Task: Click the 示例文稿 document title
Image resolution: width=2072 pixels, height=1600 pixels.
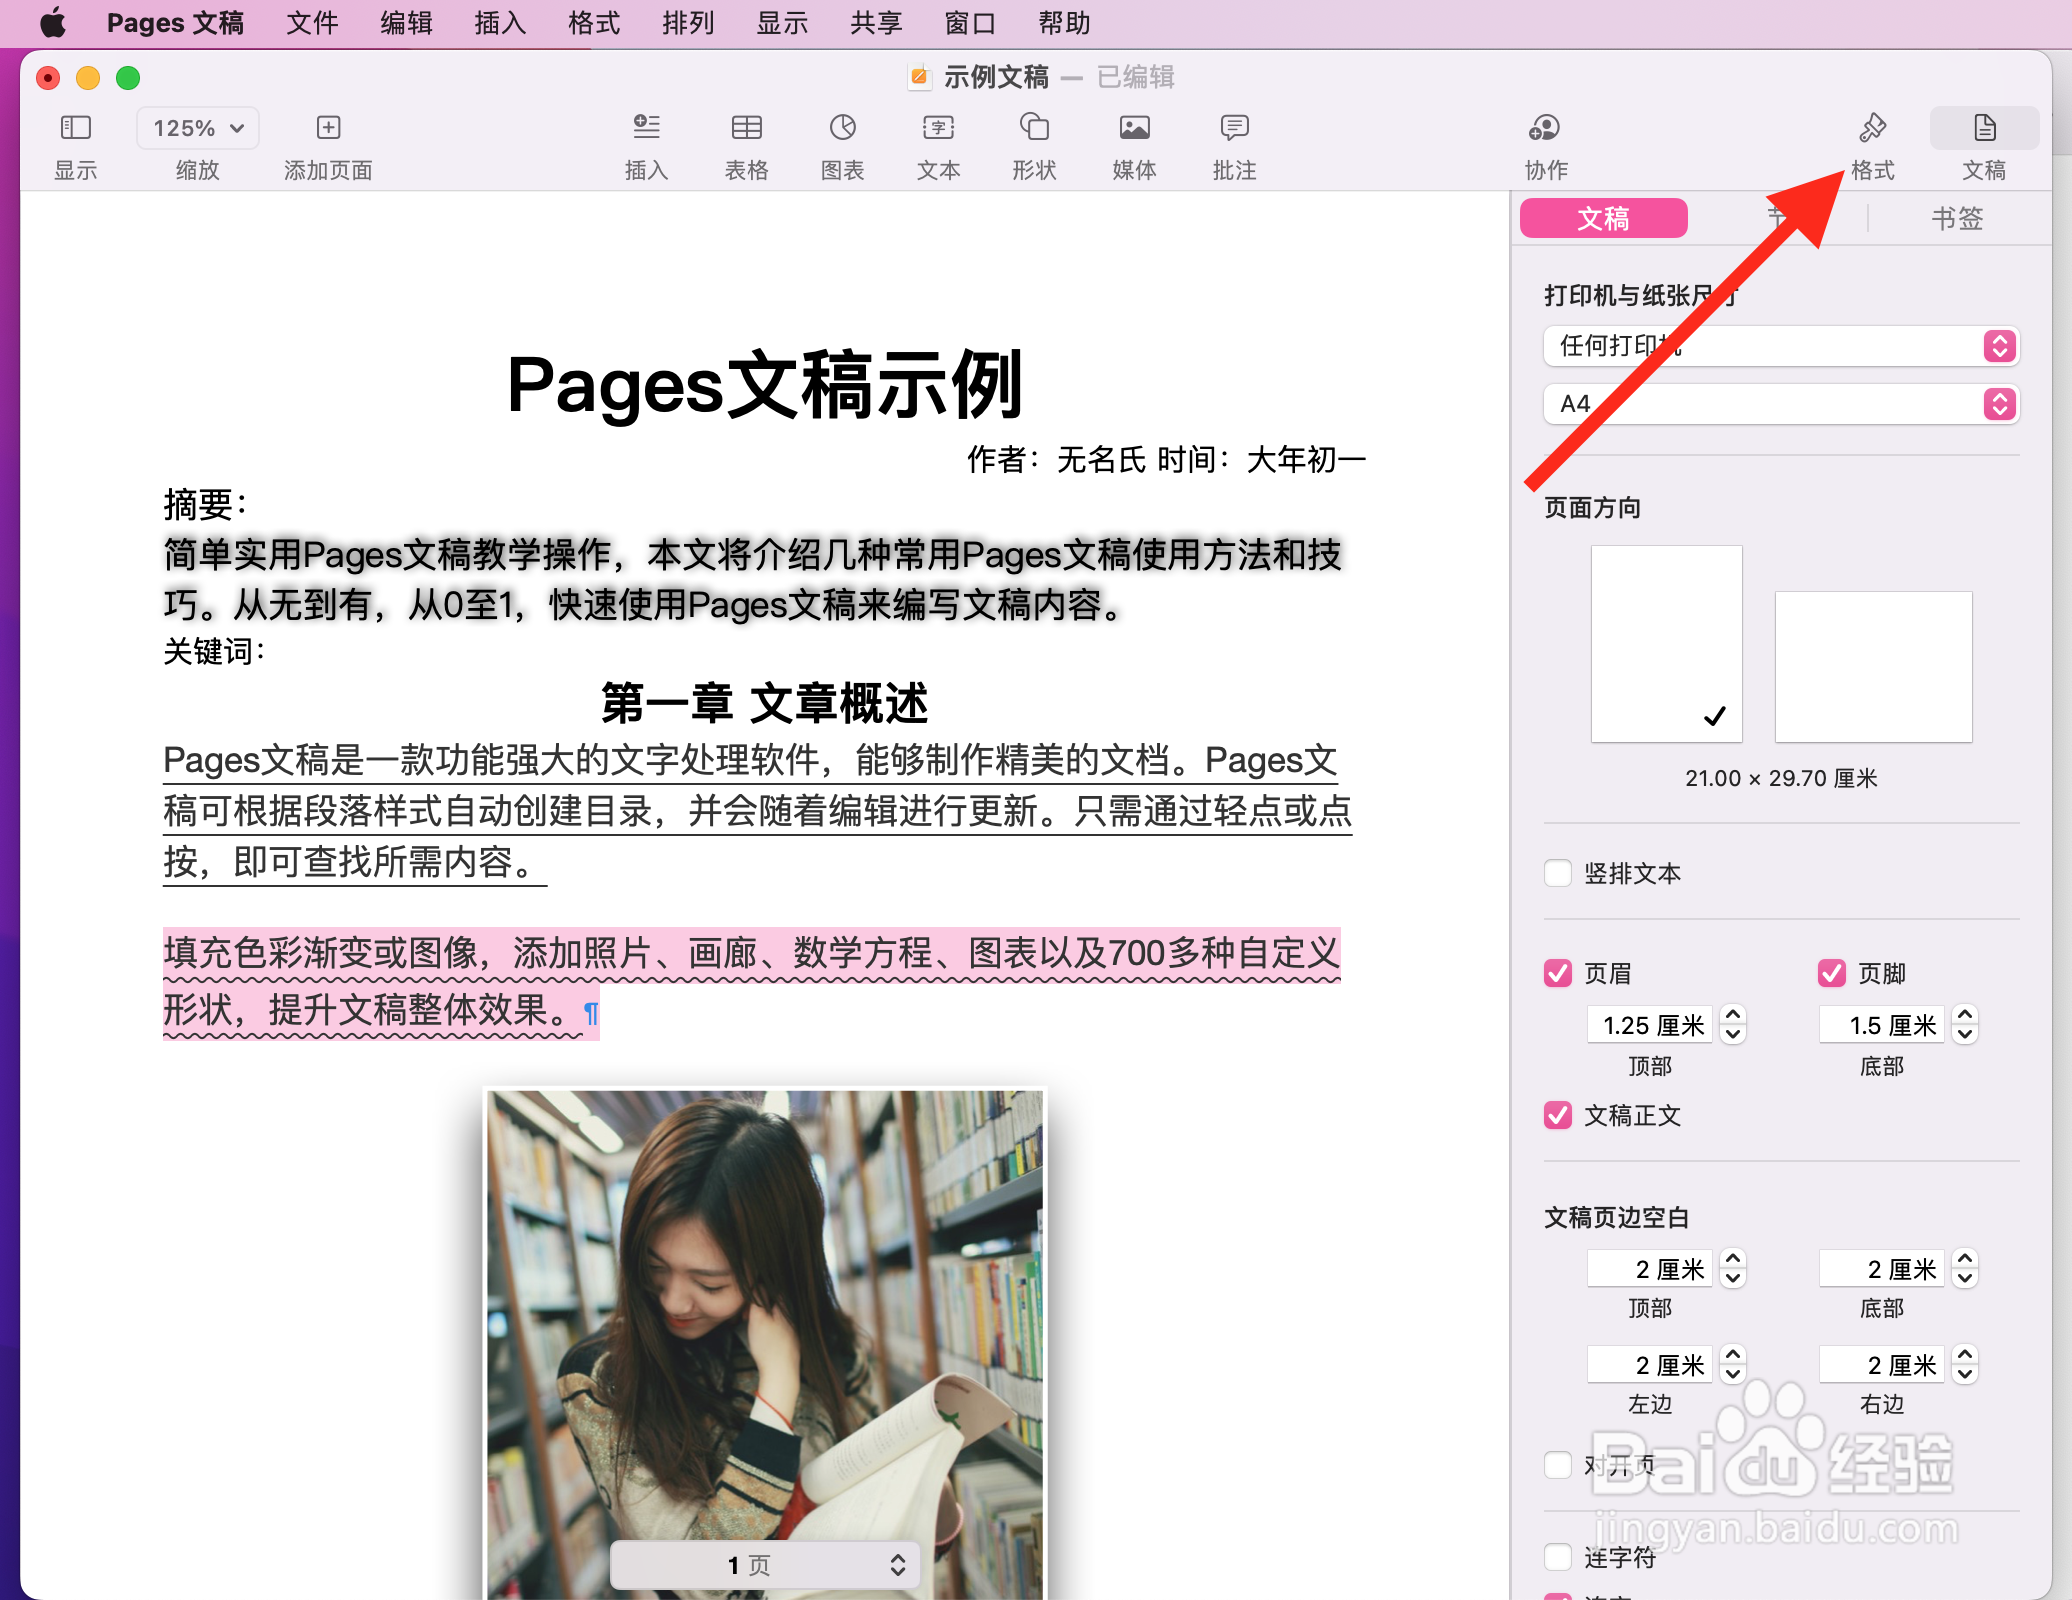Action: 996,77
